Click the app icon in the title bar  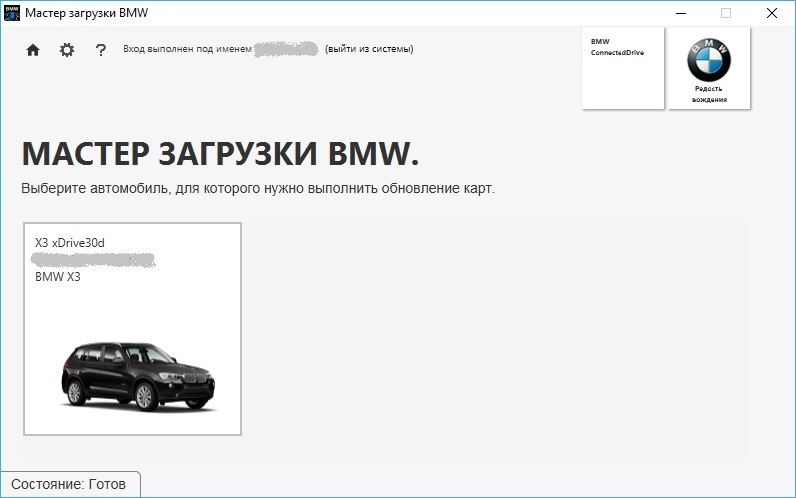(x=12, y=13)
